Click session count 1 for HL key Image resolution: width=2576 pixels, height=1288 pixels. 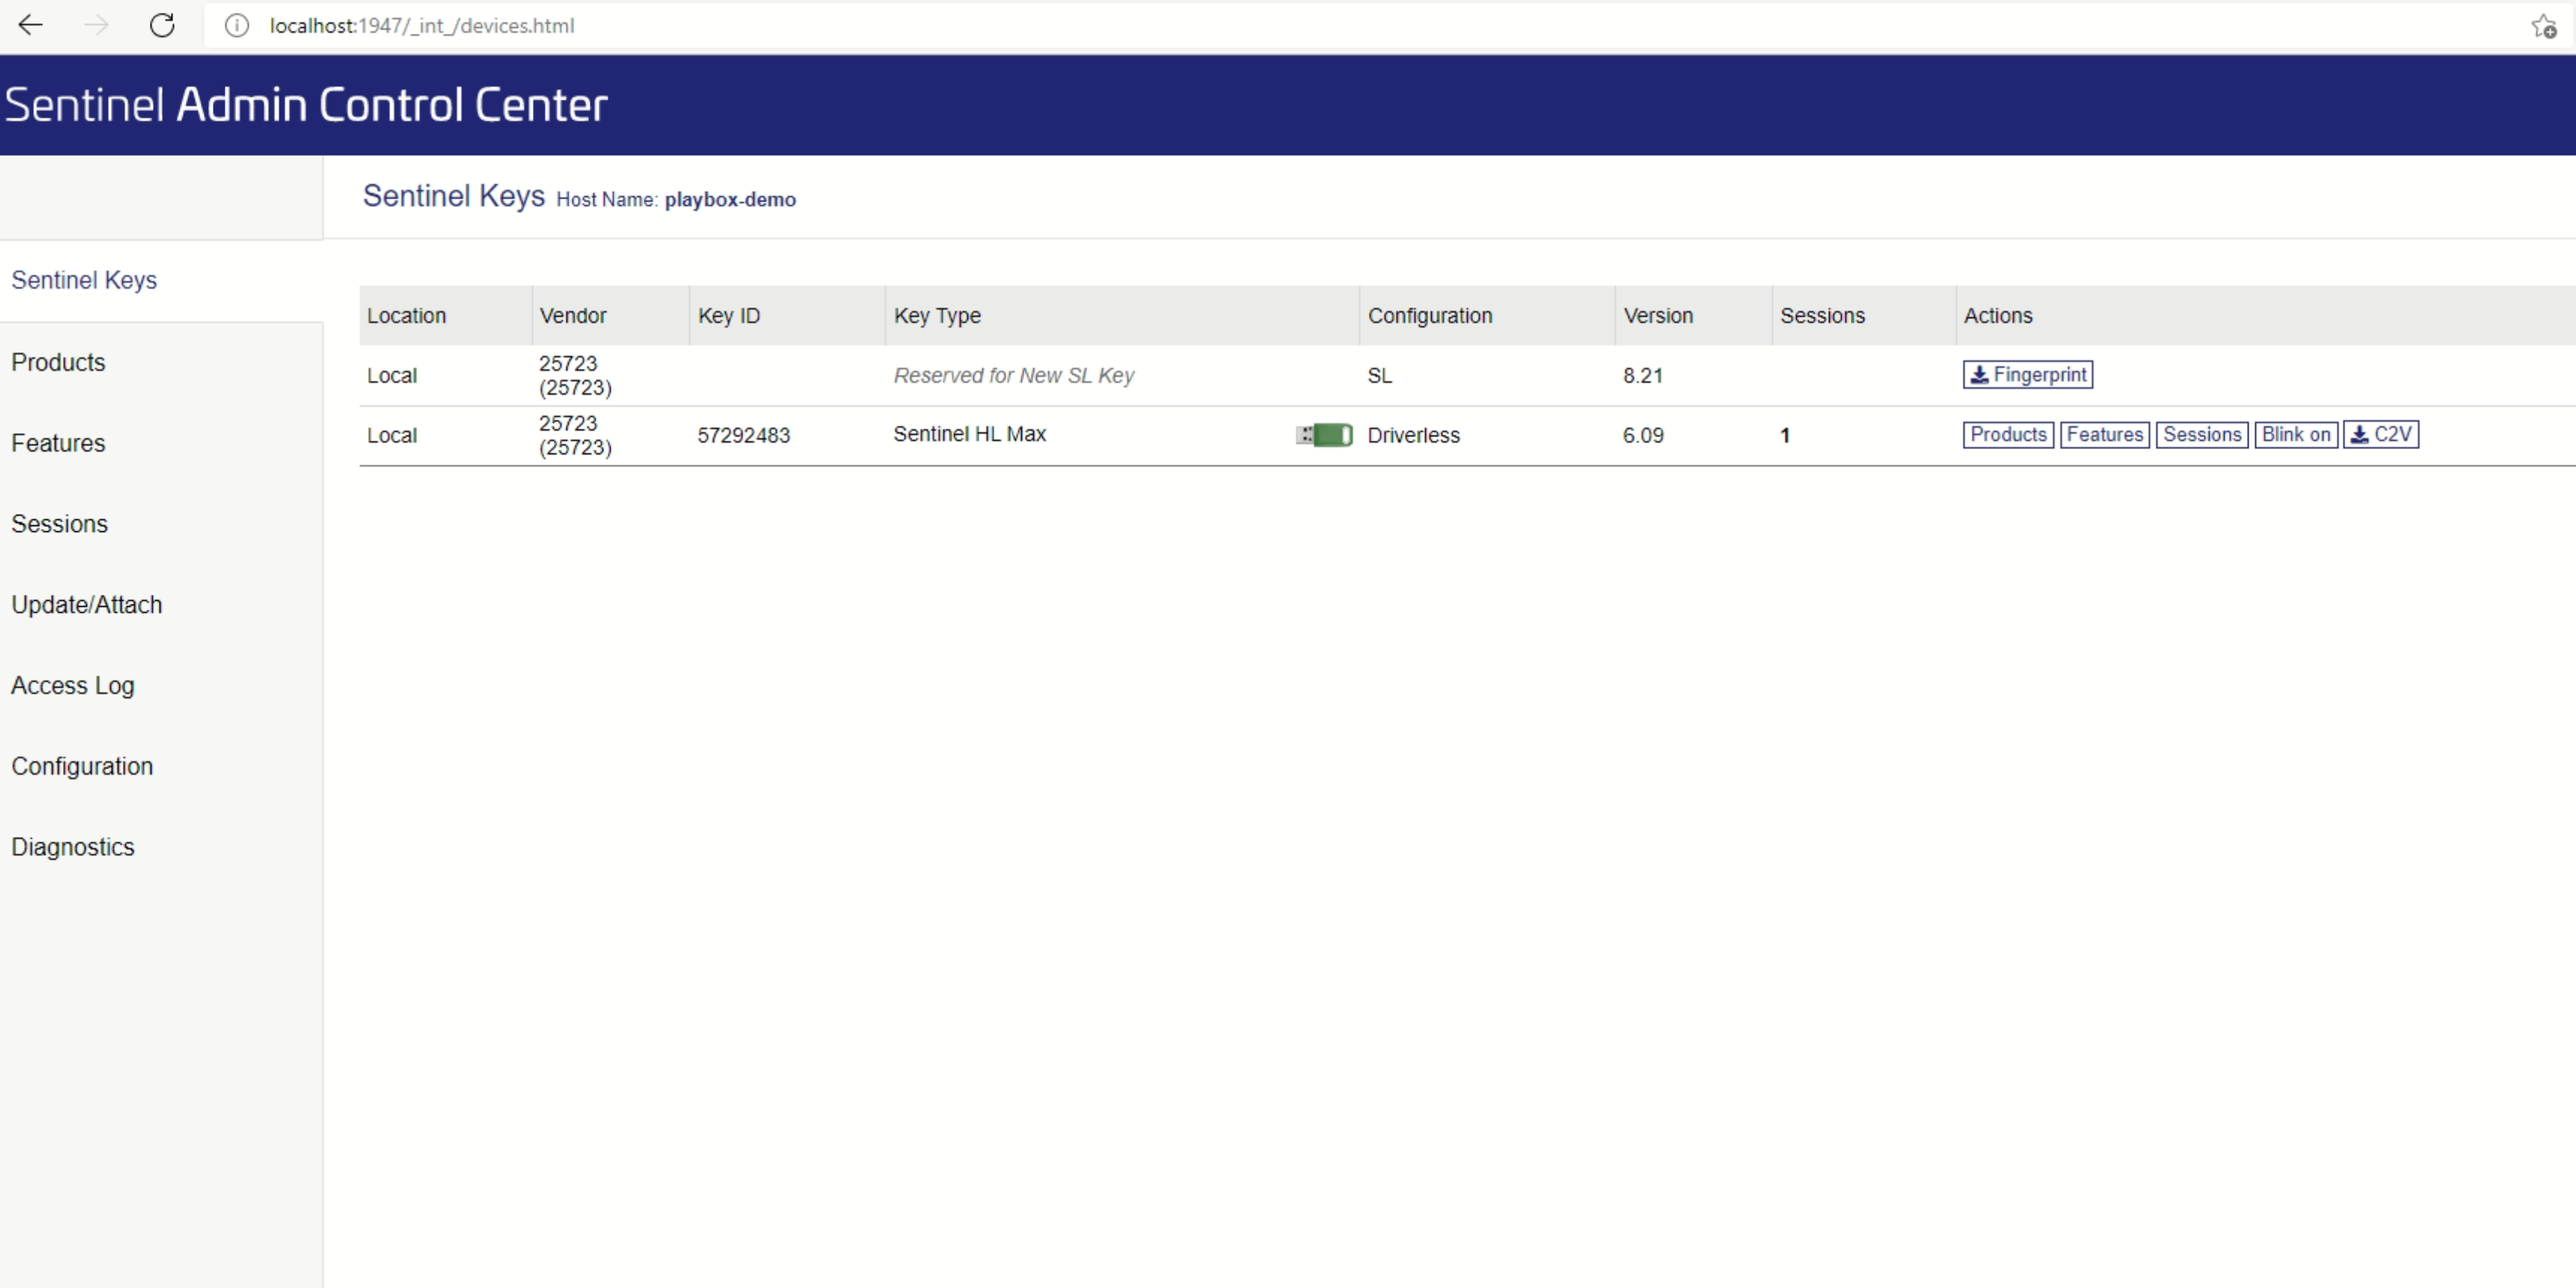[x=1784, y=436]
